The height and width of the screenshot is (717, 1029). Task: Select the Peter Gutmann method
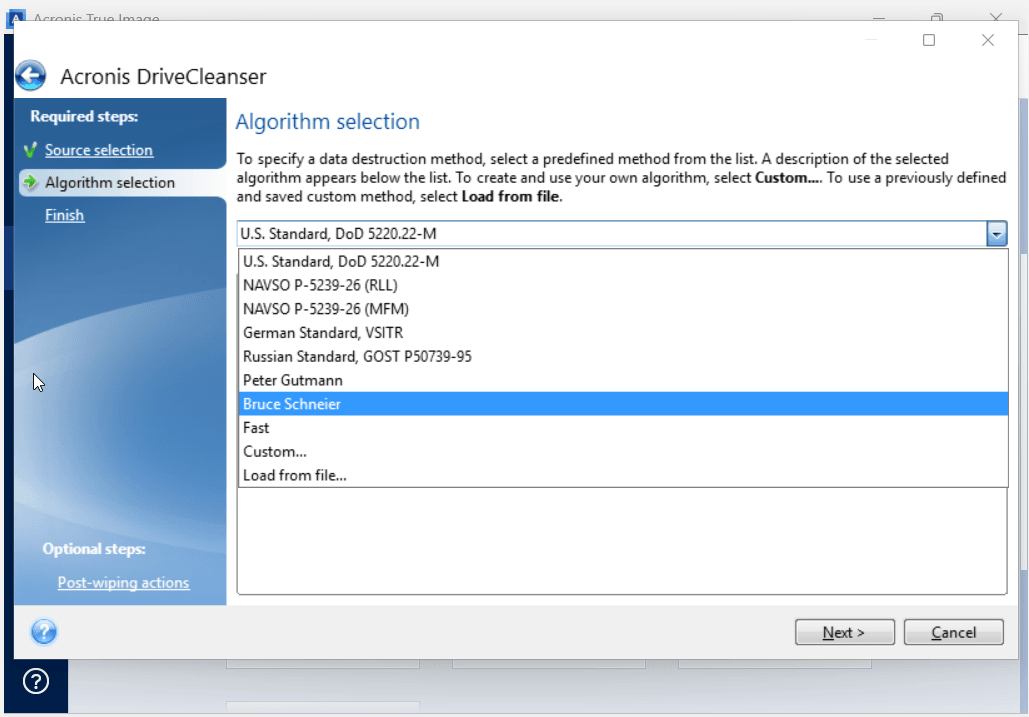click(623, 380)
